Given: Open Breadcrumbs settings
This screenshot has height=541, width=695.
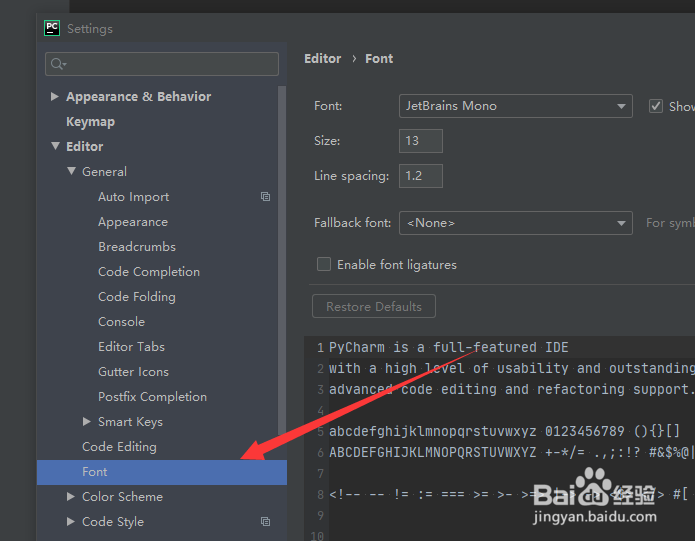Looking at the screenshot, I should click(137, 246).
